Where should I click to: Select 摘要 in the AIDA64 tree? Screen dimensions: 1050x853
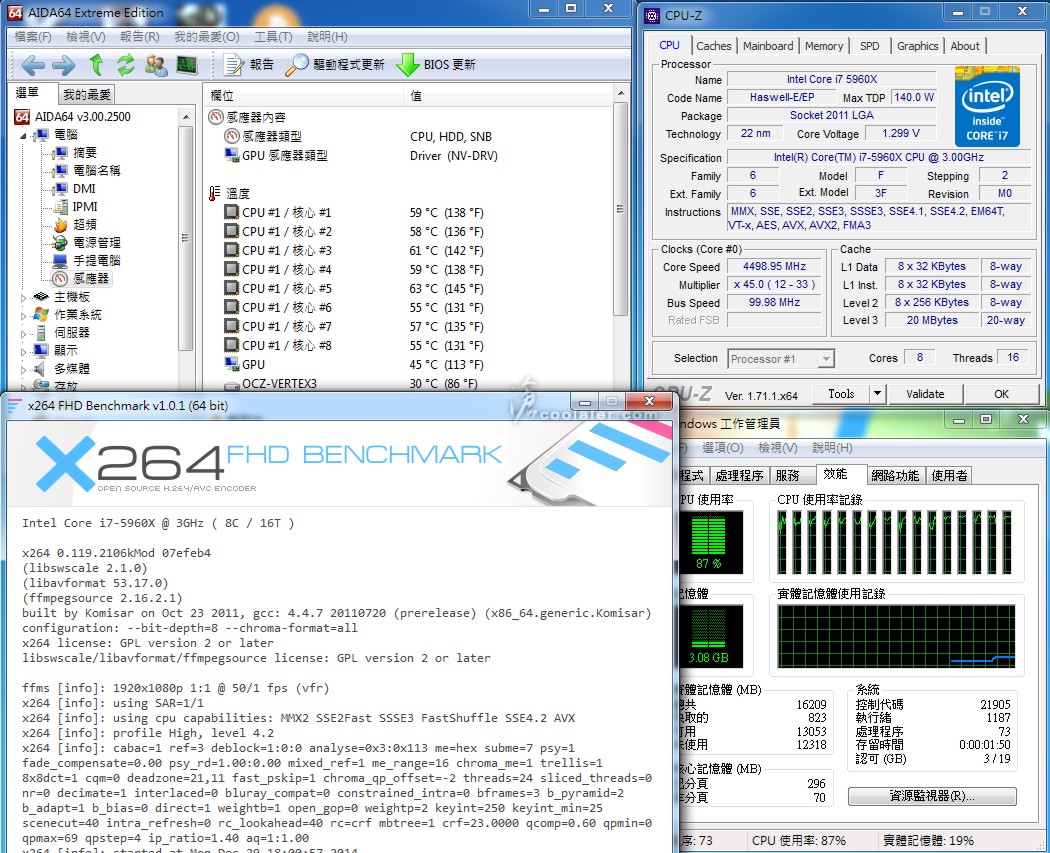click(85, 153)
